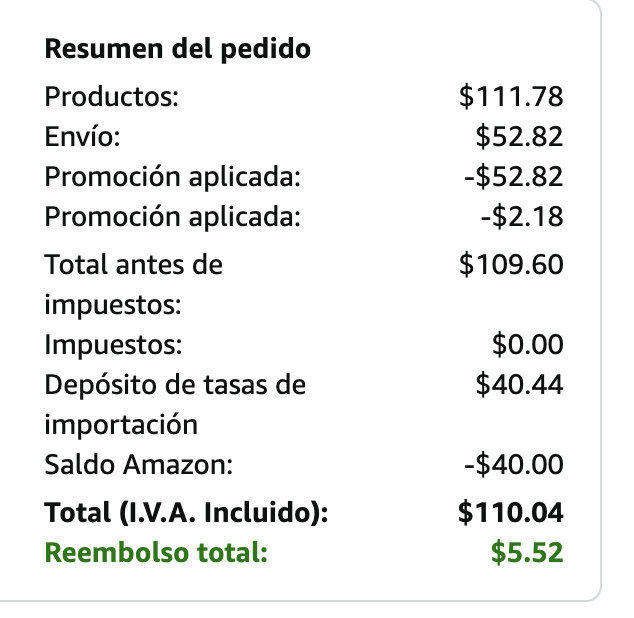Click the $109.60 pre-tax total

pyautogui.click(x=511, y=265)
